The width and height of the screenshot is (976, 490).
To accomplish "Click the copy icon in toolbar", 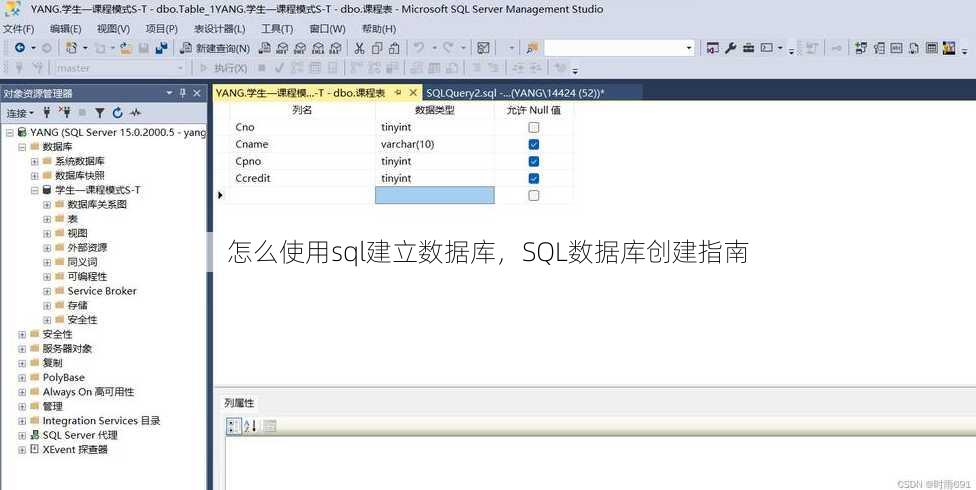I will click(x=377, y=48).
